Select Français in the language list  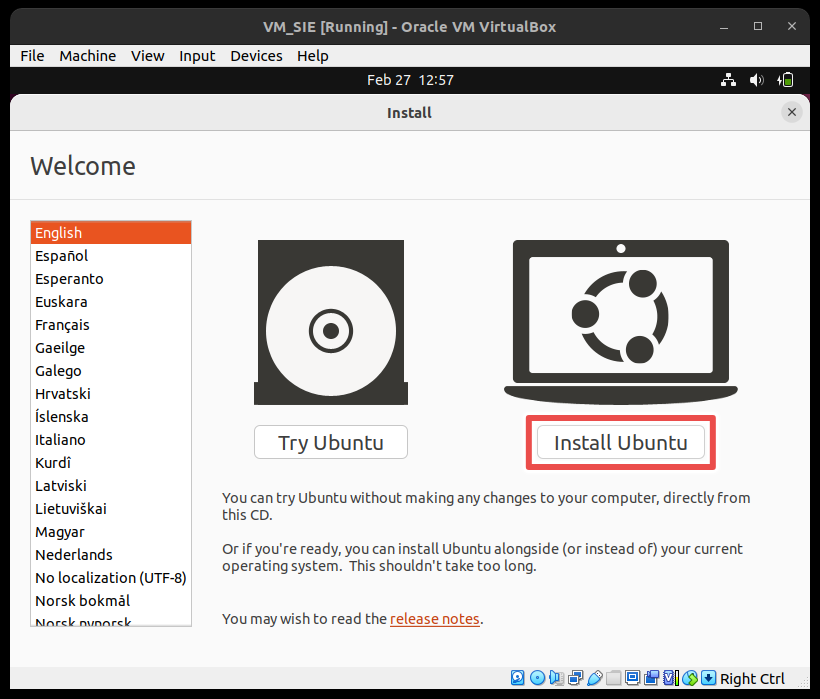111,325
